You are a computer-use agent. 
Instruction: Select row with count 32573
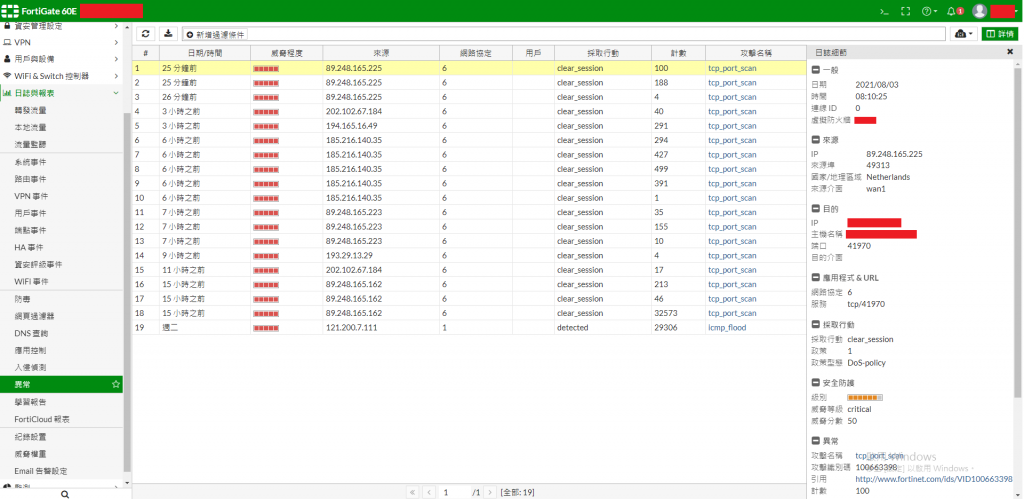coord(468,314)
